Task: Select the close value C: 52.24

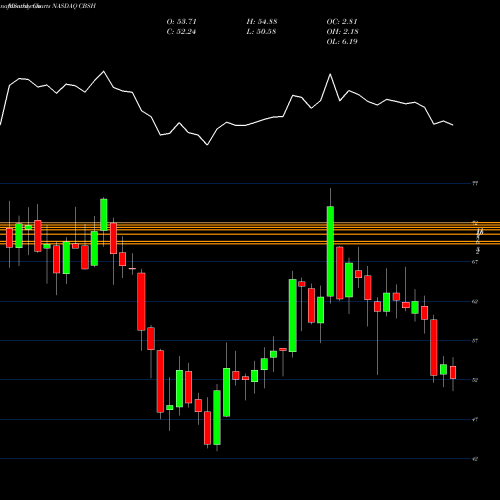Action: (182, 32)
